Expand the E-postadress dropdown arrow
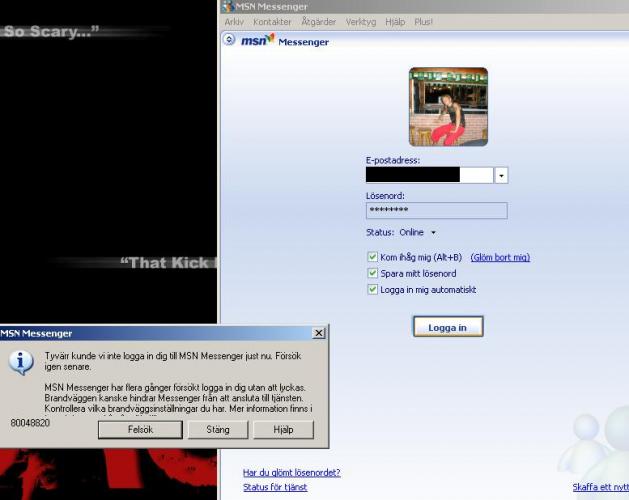The image size is (629, 500). coord(501,175)
